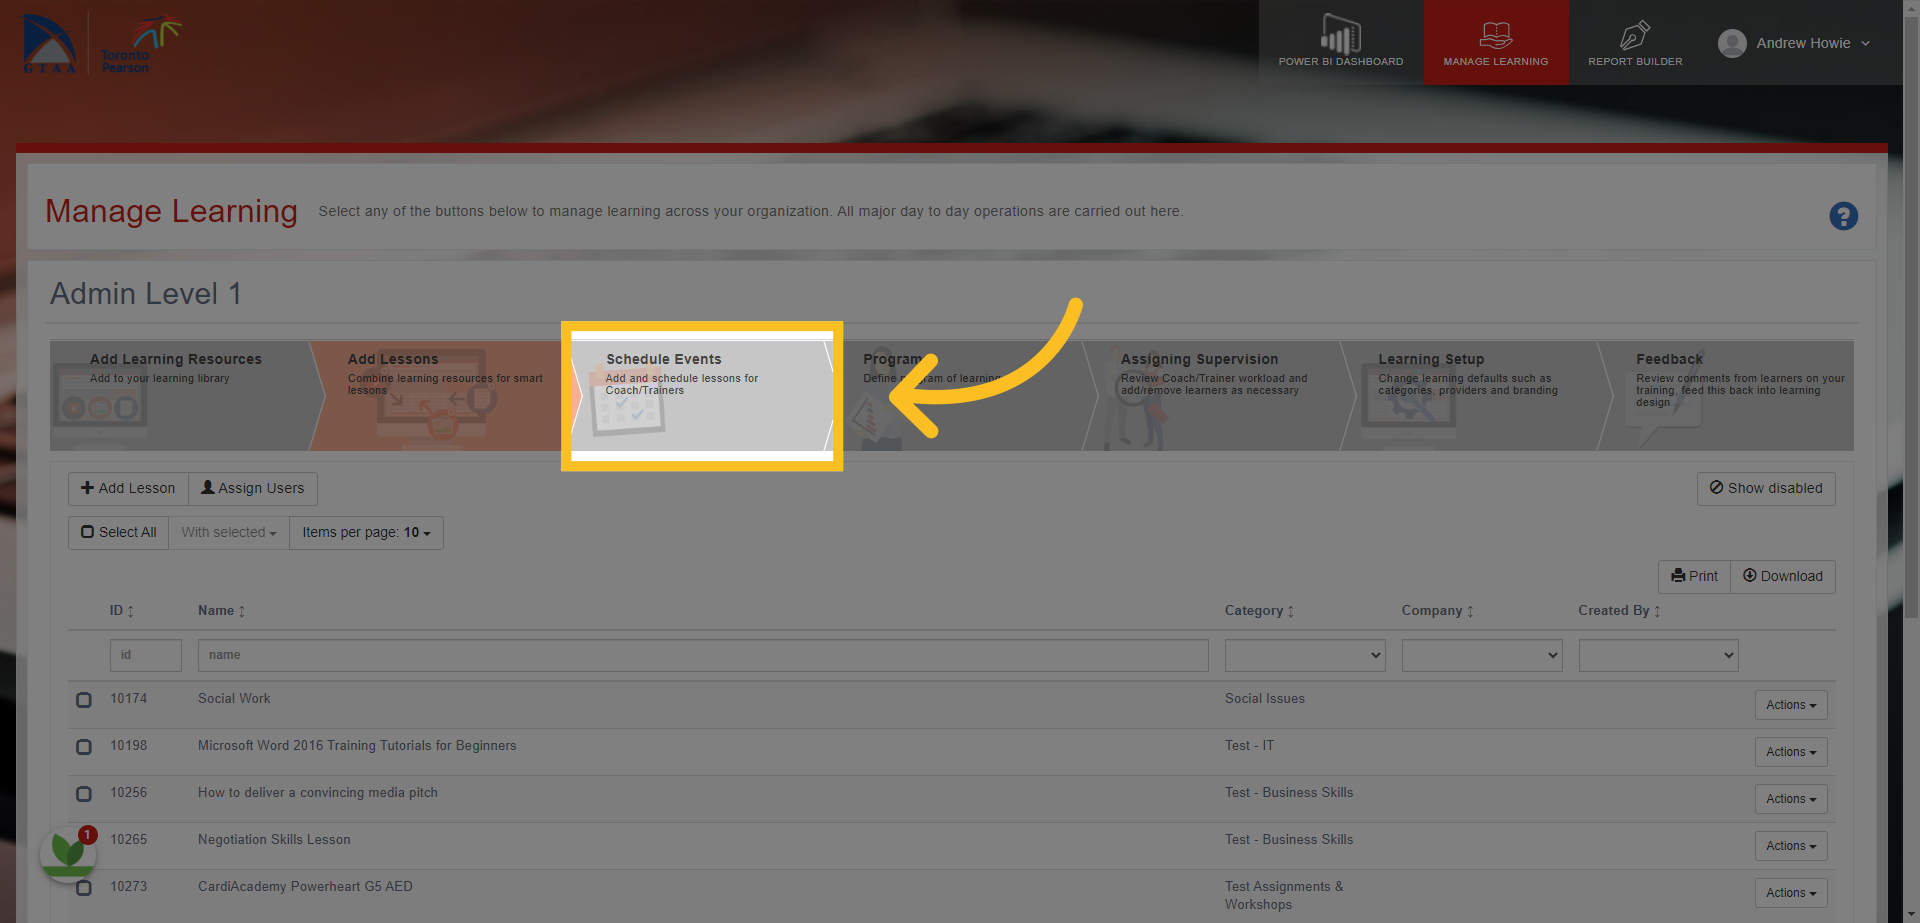Click Print button
The image size is (1920, 923).
[x=1694, y=576]
